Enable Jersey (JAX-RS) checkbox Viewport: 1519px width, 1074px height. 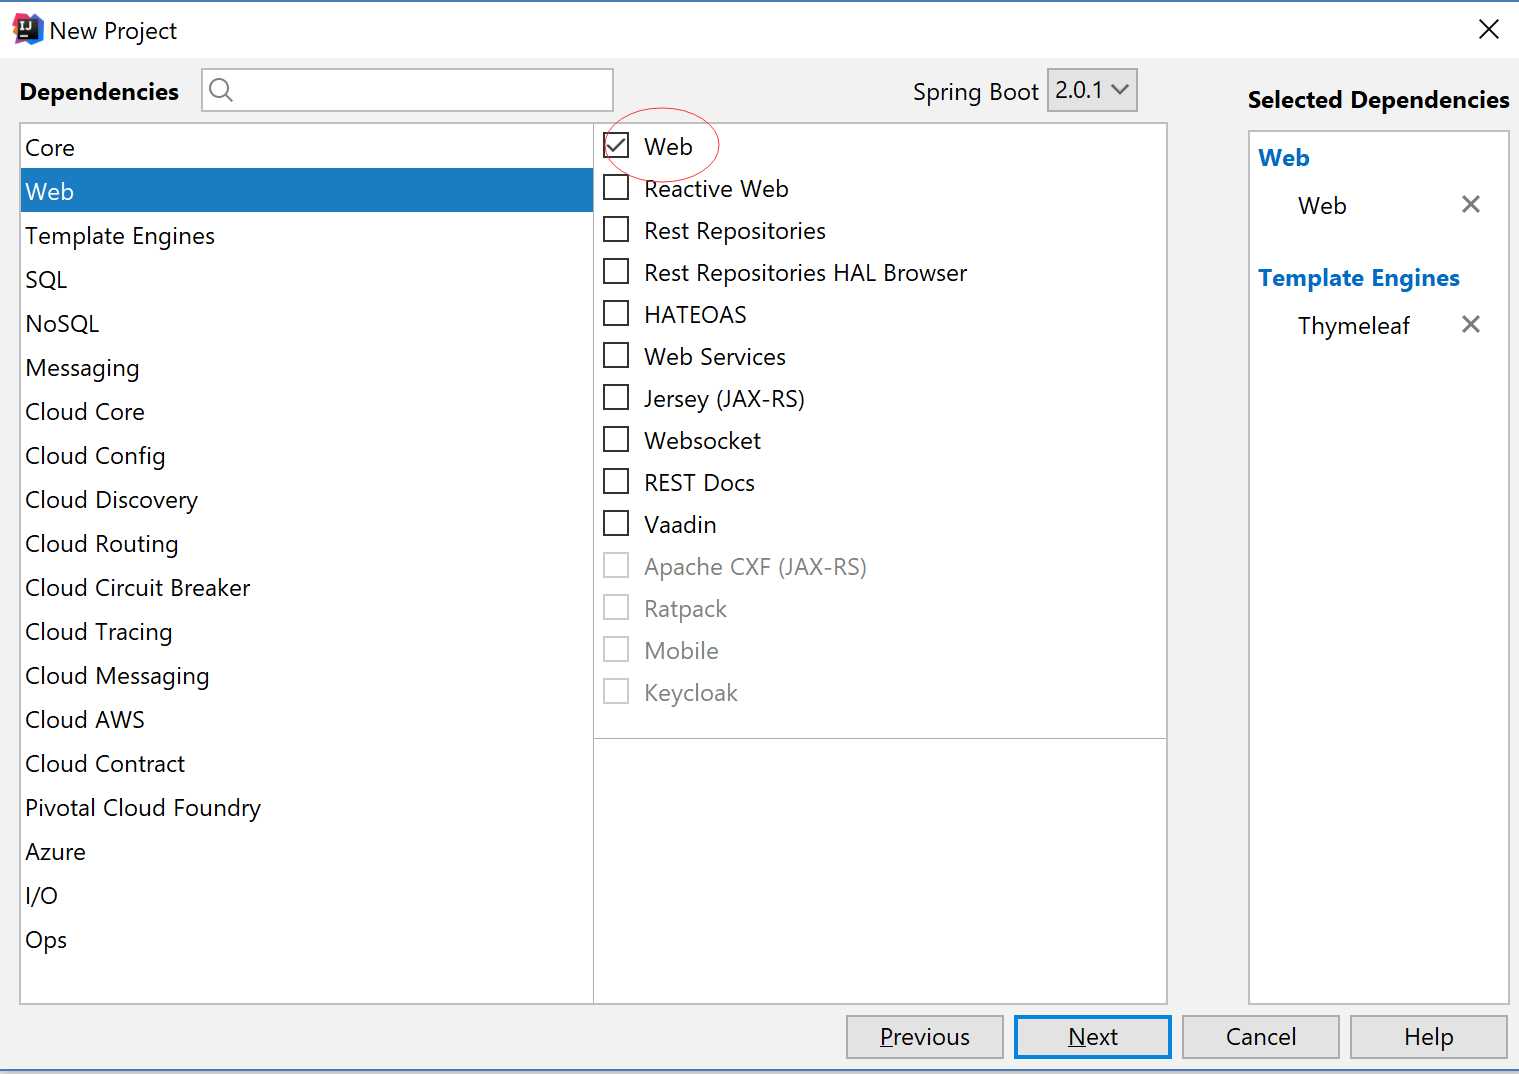616,398
